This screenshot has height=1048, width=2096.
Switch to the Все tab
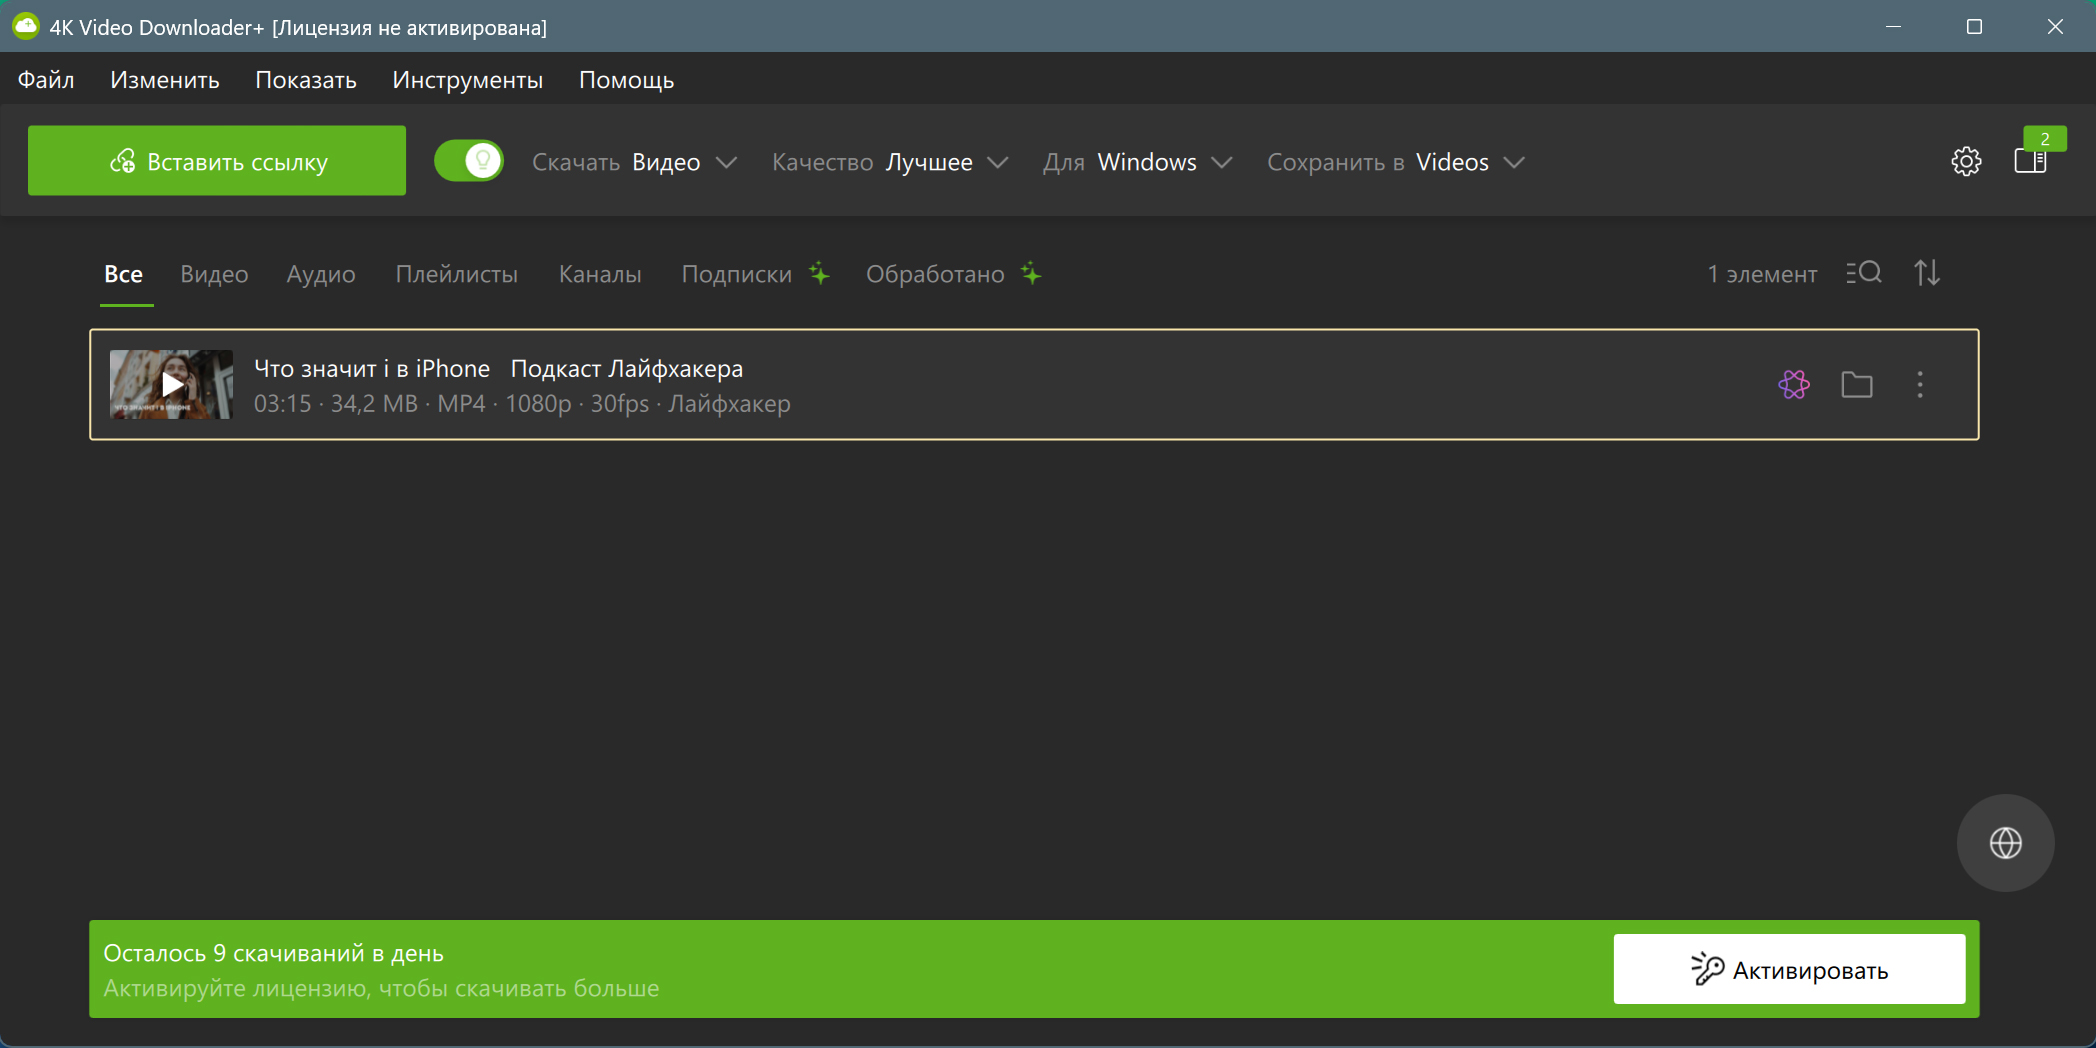click(124, 274)
